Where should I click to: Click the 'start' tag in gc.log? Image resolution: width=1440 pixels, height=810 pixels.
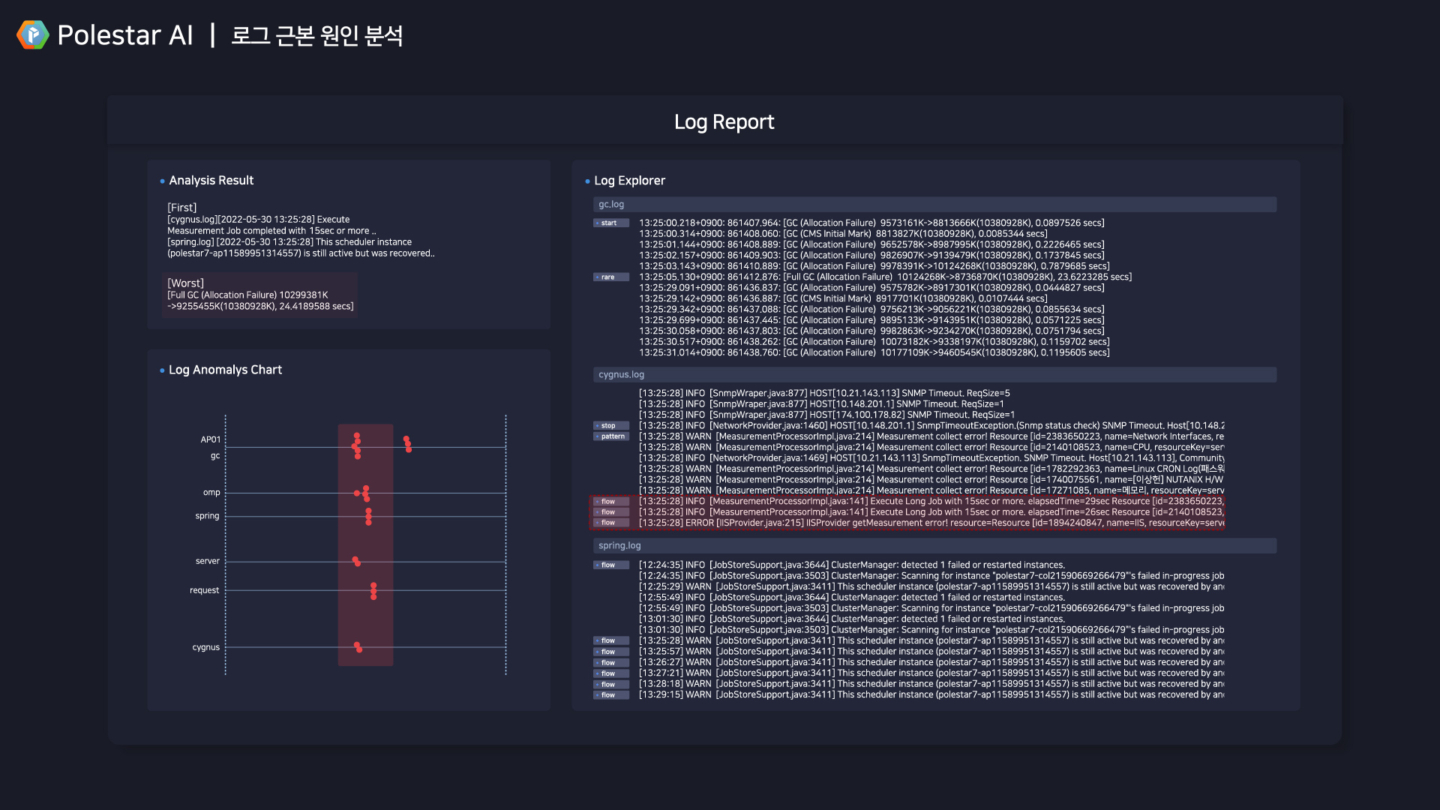tap(608, 223)
